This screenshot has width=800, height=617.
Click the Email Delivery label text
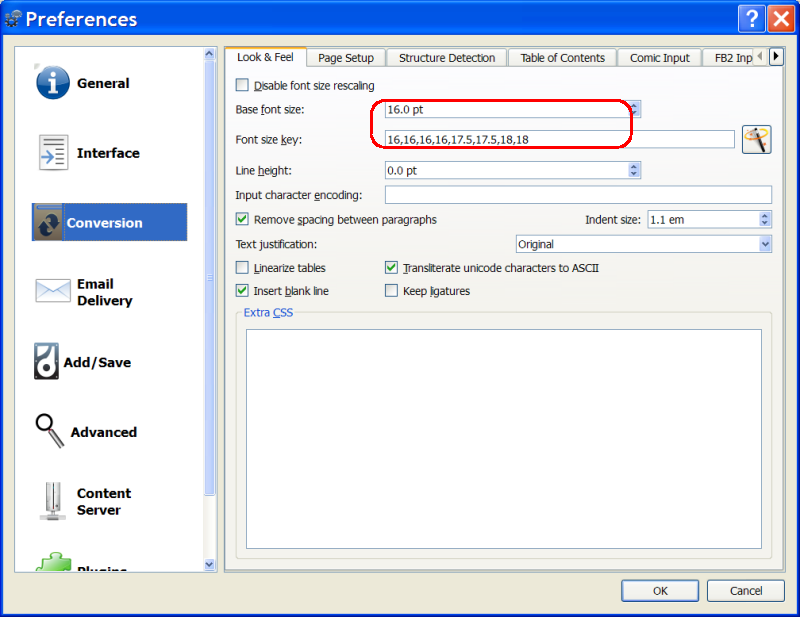[x=105, y=292]
